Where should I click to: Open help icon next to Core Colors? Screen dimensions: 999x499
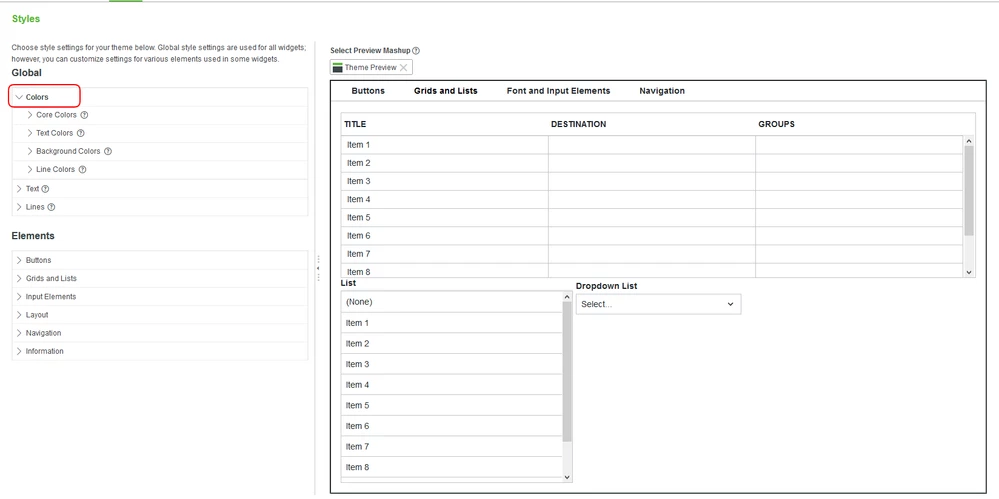[x=84, y=115]
